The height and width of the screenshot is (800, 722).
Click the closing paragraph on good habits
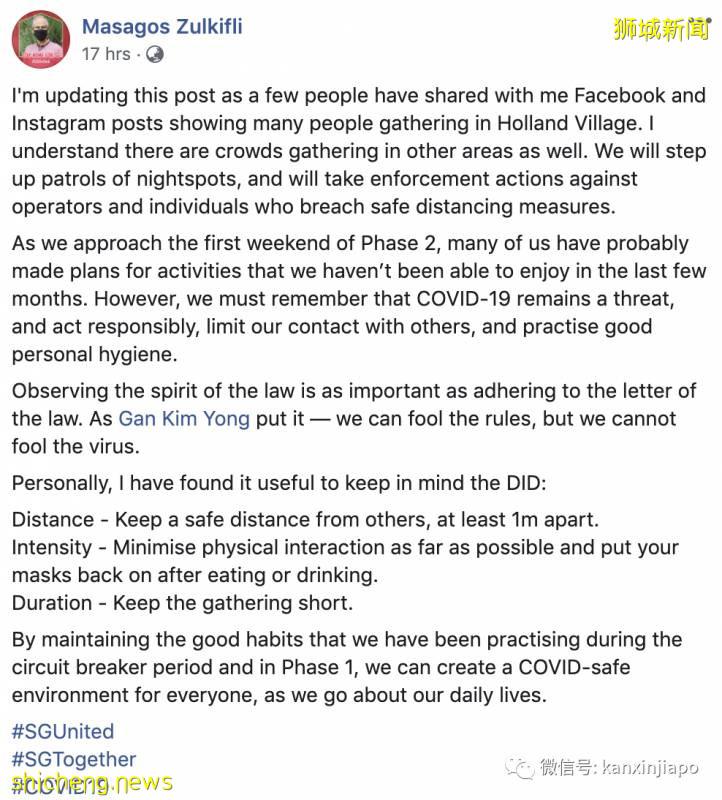(347, 667)
